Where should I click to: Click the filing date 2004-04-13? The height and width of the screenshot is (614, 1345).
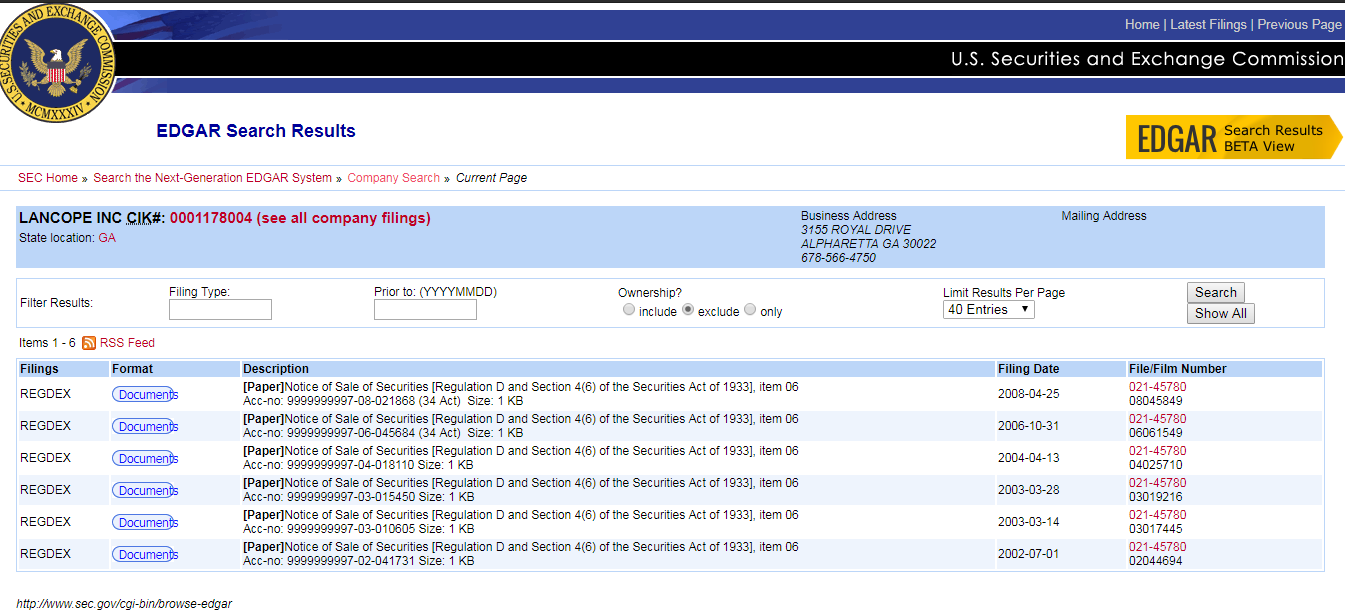point(1028,458)
